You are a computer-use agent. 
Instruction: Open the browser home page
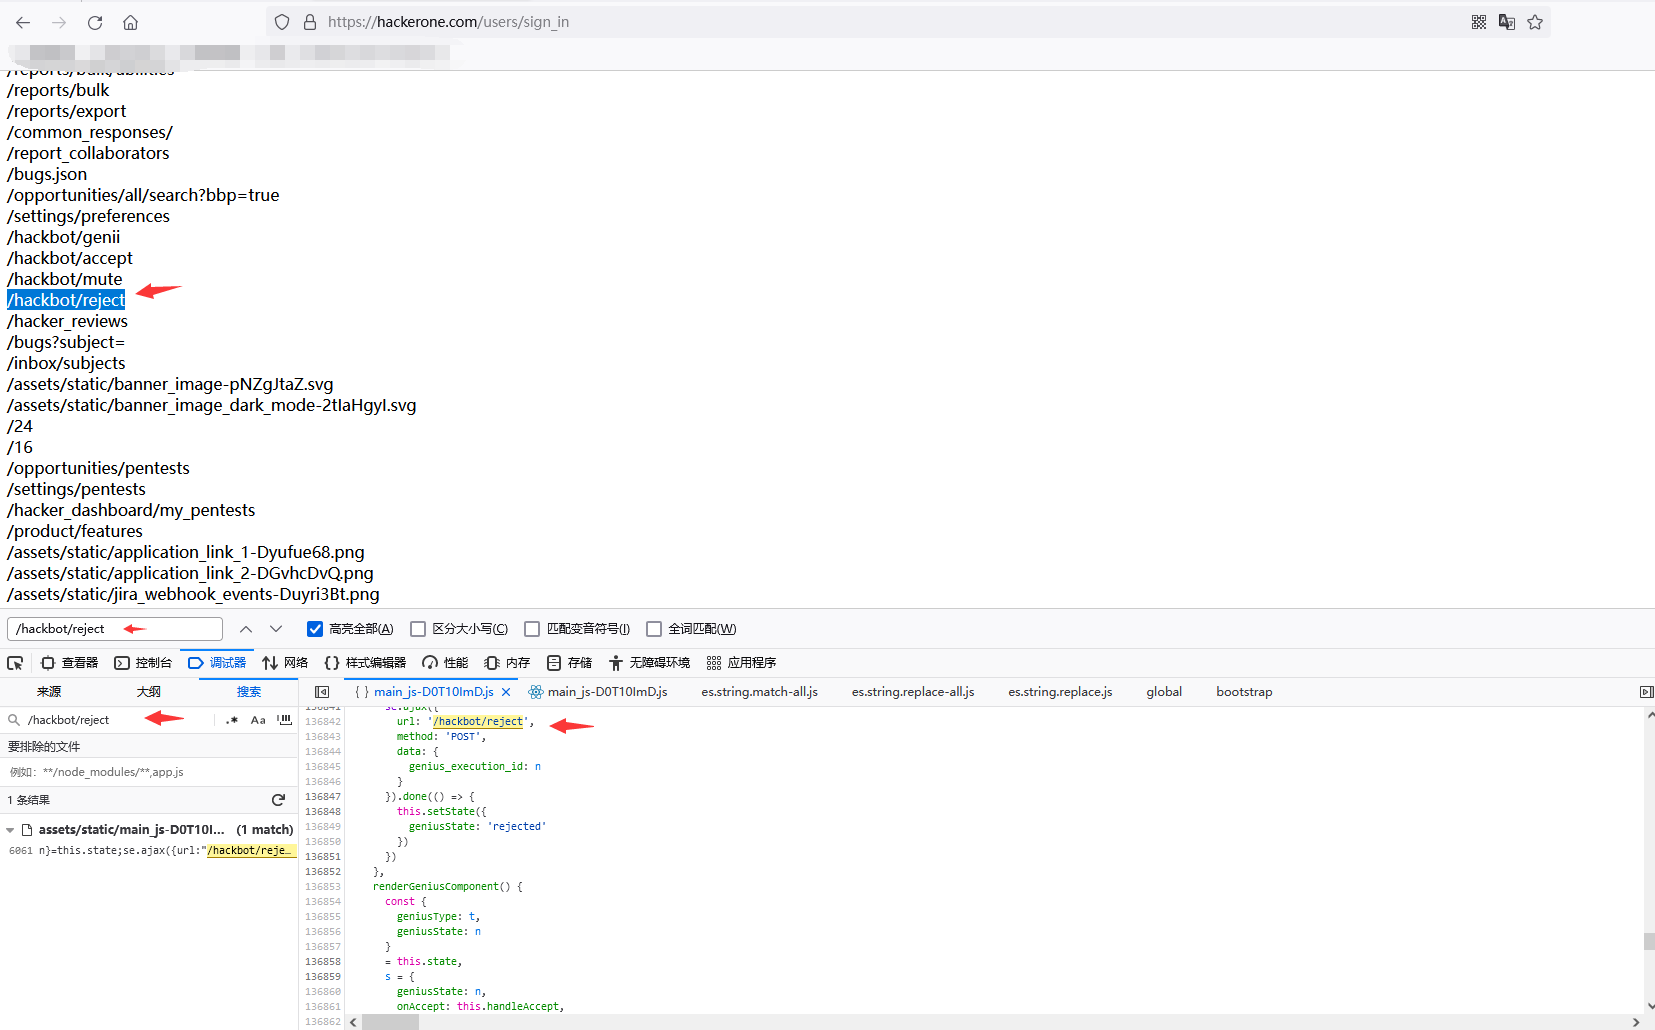[130, 22]
